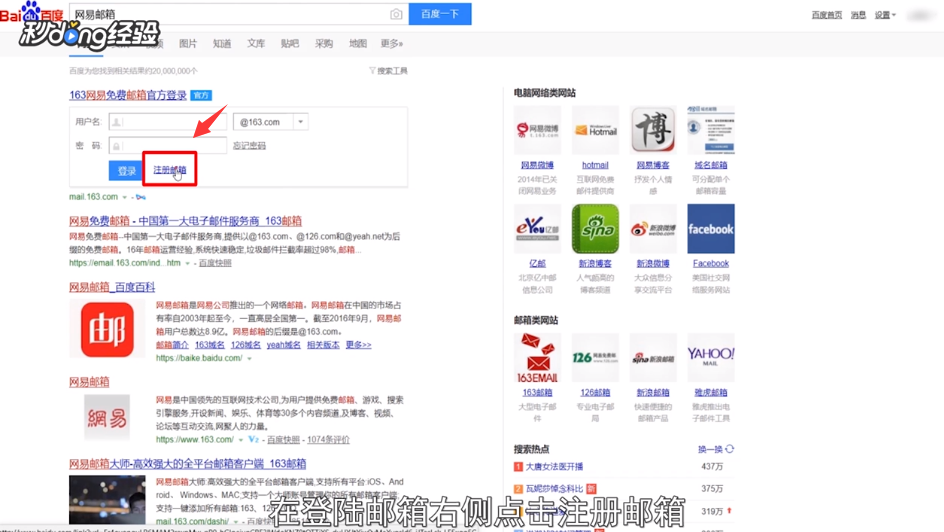Open the 网易邮箱 result heading link
This screenshot has height=532, width=944.
[x=89, y=382]
